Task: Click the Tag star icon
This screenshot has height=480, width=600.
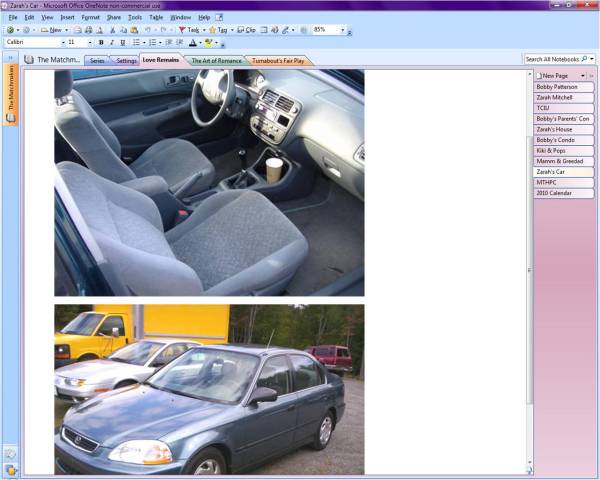Action: [213, 30]
